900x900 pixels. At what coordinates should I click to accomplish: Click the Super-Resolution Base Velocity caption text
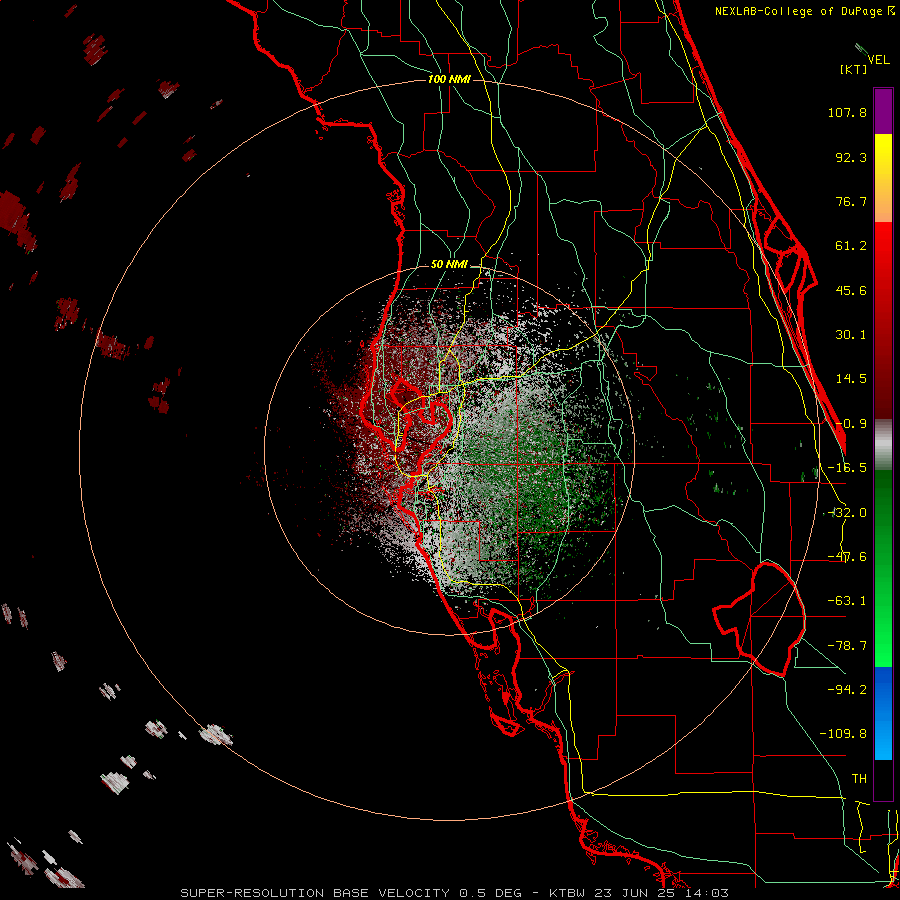(454, 893)
